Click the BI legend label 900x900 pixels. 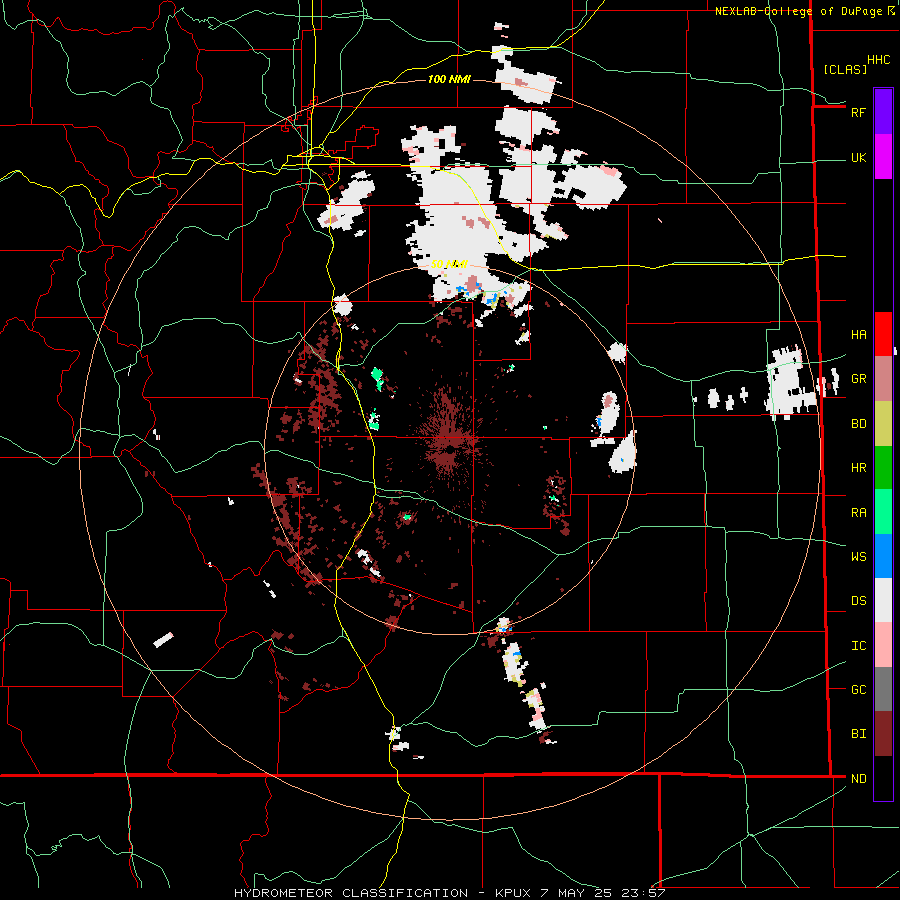pyautogui.click(x=858, y=734)
